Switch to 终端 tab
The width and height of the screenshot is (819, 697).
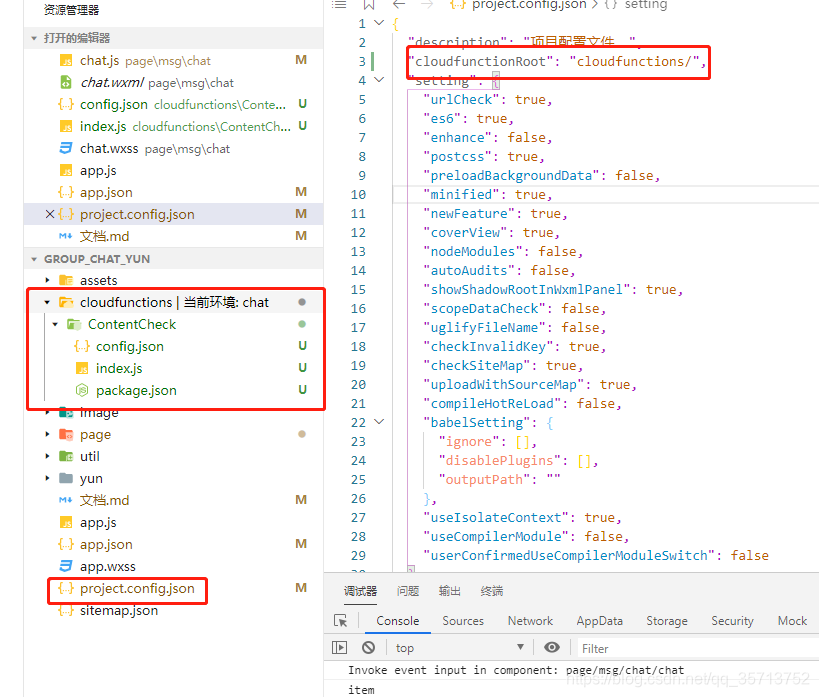point(492,591)
